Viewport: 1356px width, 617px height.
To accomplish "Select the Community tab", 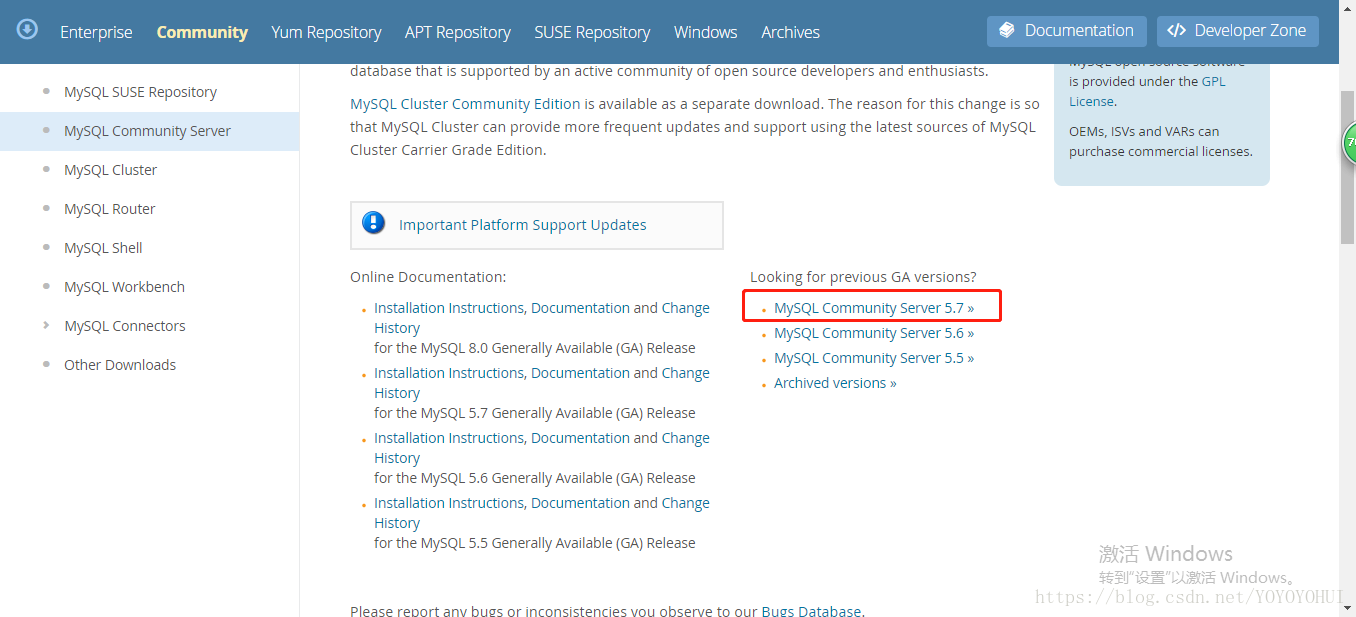I will click(x=202, y=32).
